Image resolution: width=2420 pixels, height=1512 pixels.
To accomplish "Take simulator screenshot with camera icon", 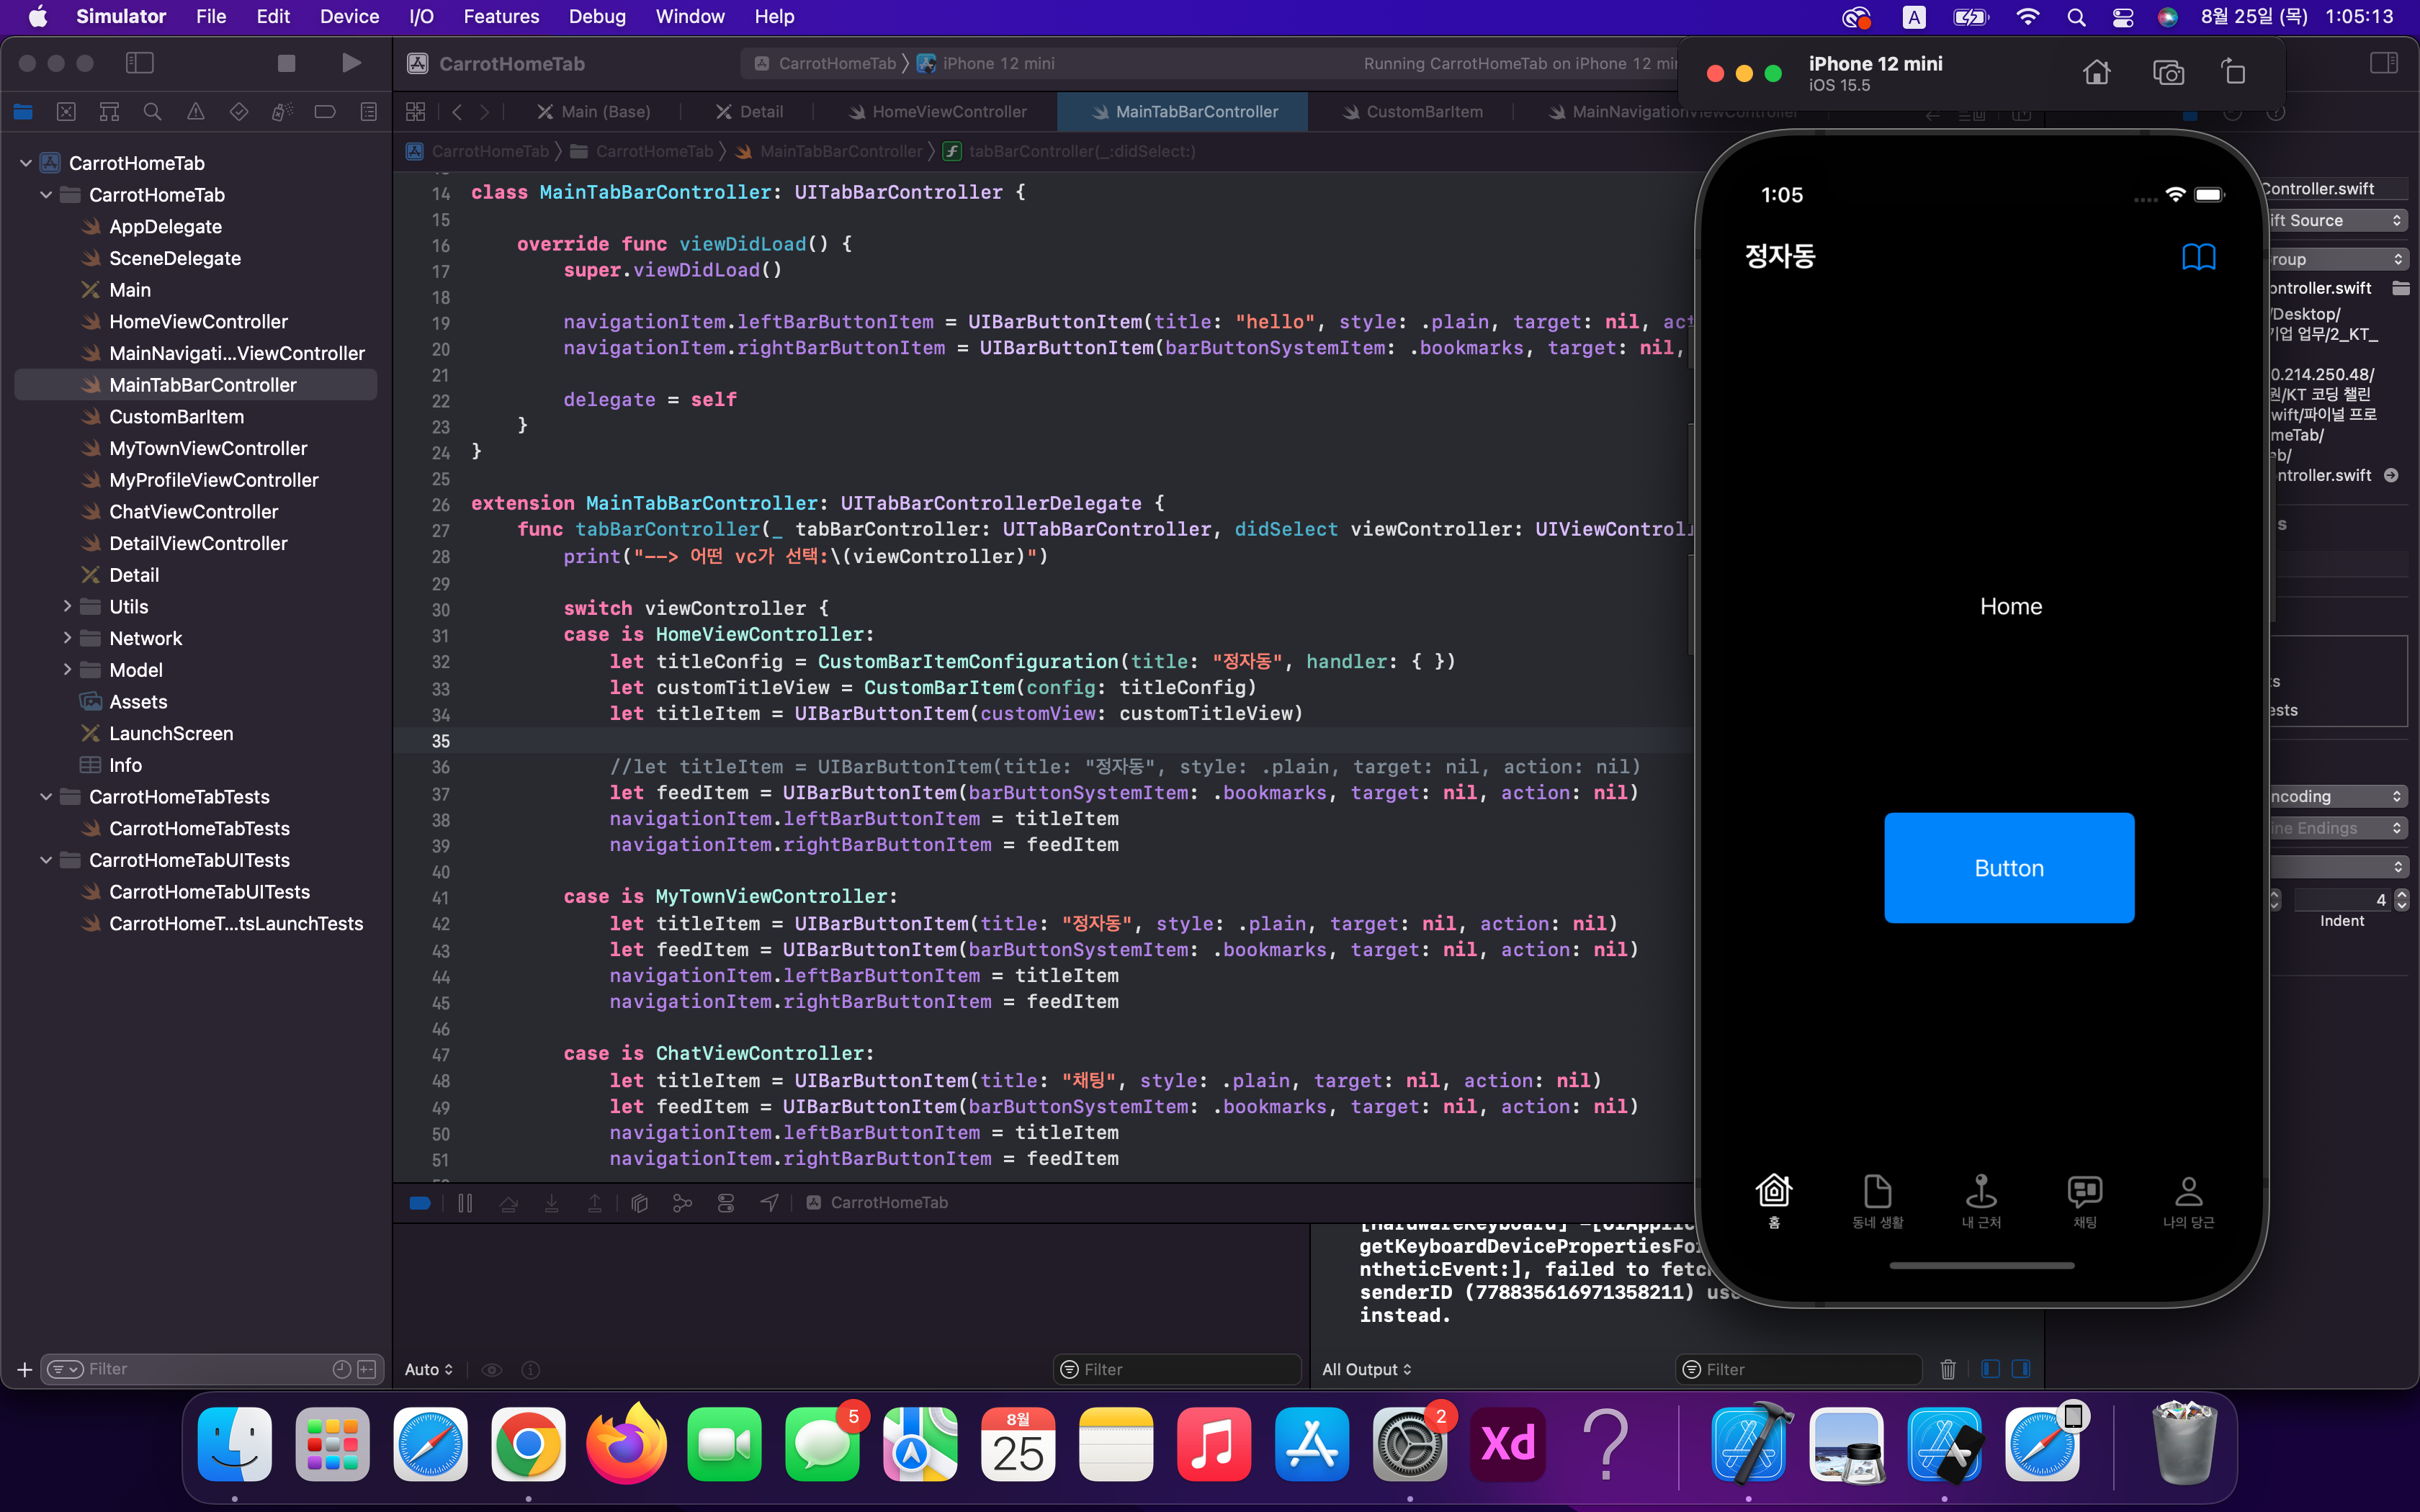I will click(2168, 73).
